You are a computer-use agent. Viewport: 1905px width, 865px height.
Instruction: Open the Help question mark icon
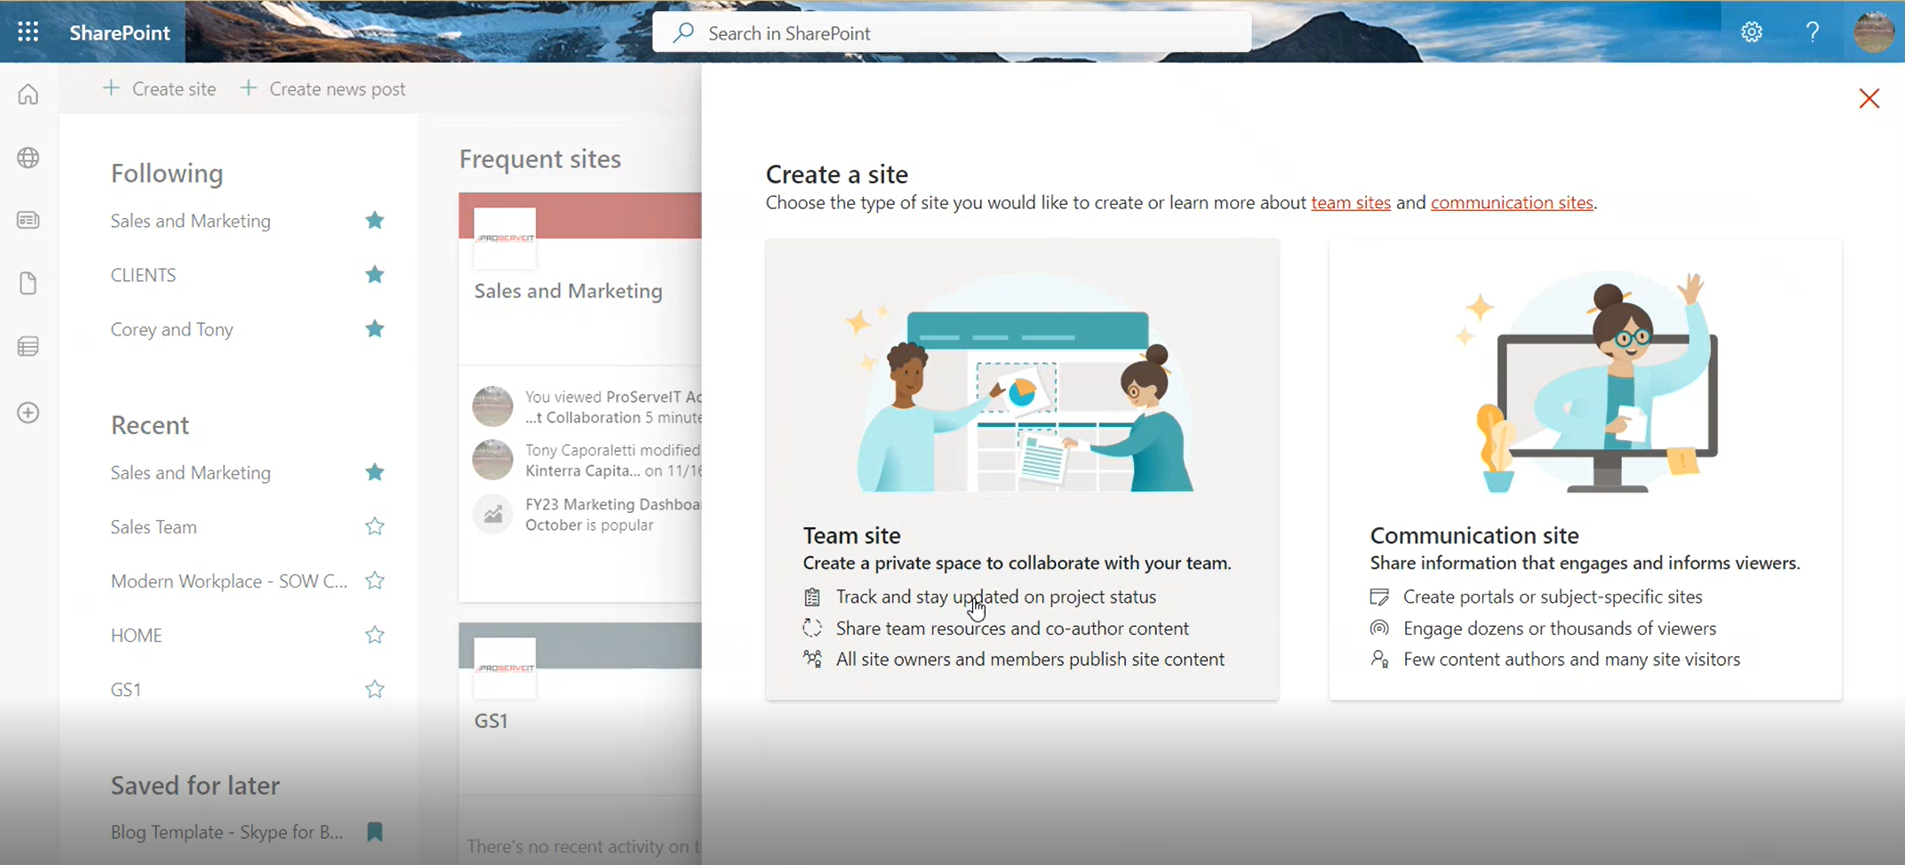click(1812, 32)
